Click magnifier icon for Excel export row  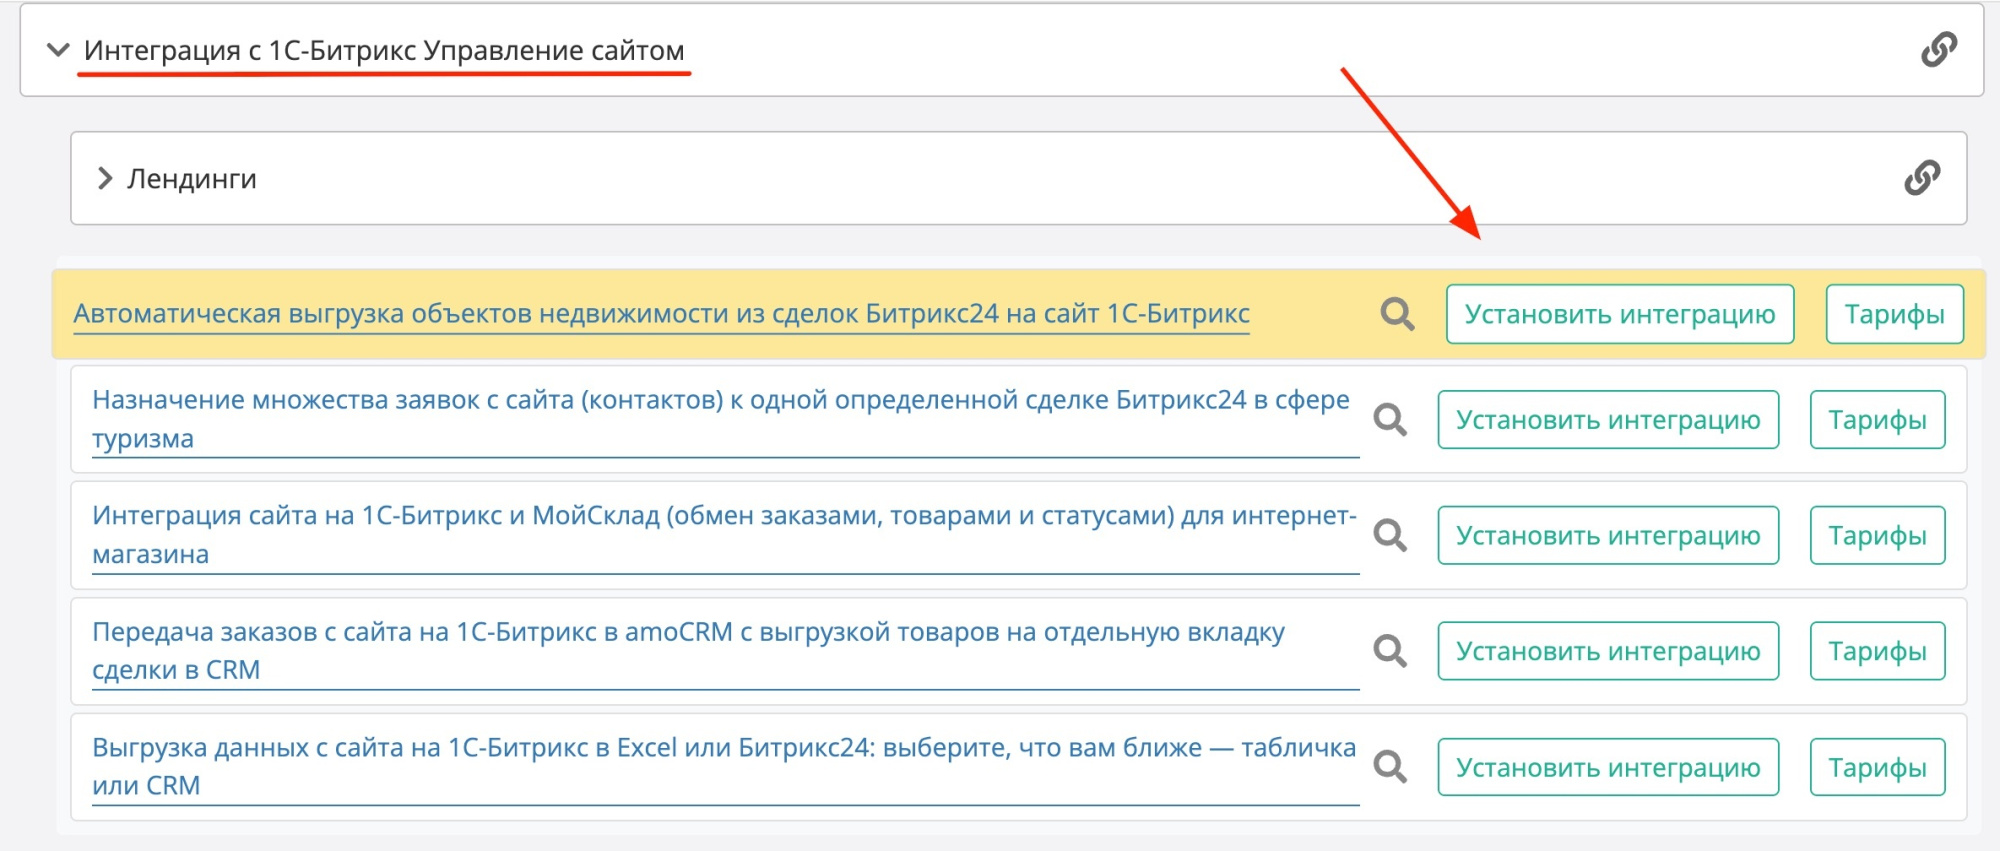(x=1390, y=767)
